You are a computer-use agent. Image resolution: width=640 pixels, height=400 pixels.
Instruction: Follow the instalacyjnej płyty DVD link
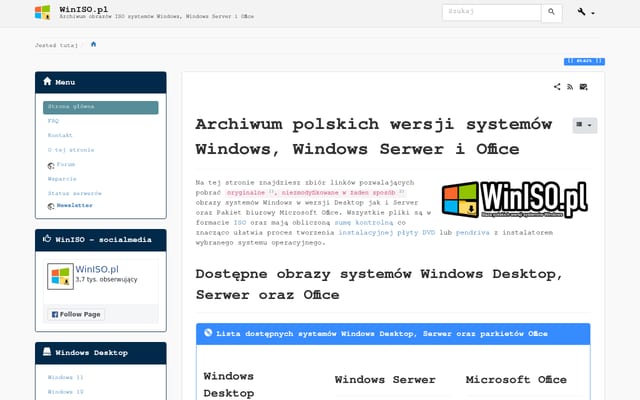pyautogui.click(x=387, y=233)
